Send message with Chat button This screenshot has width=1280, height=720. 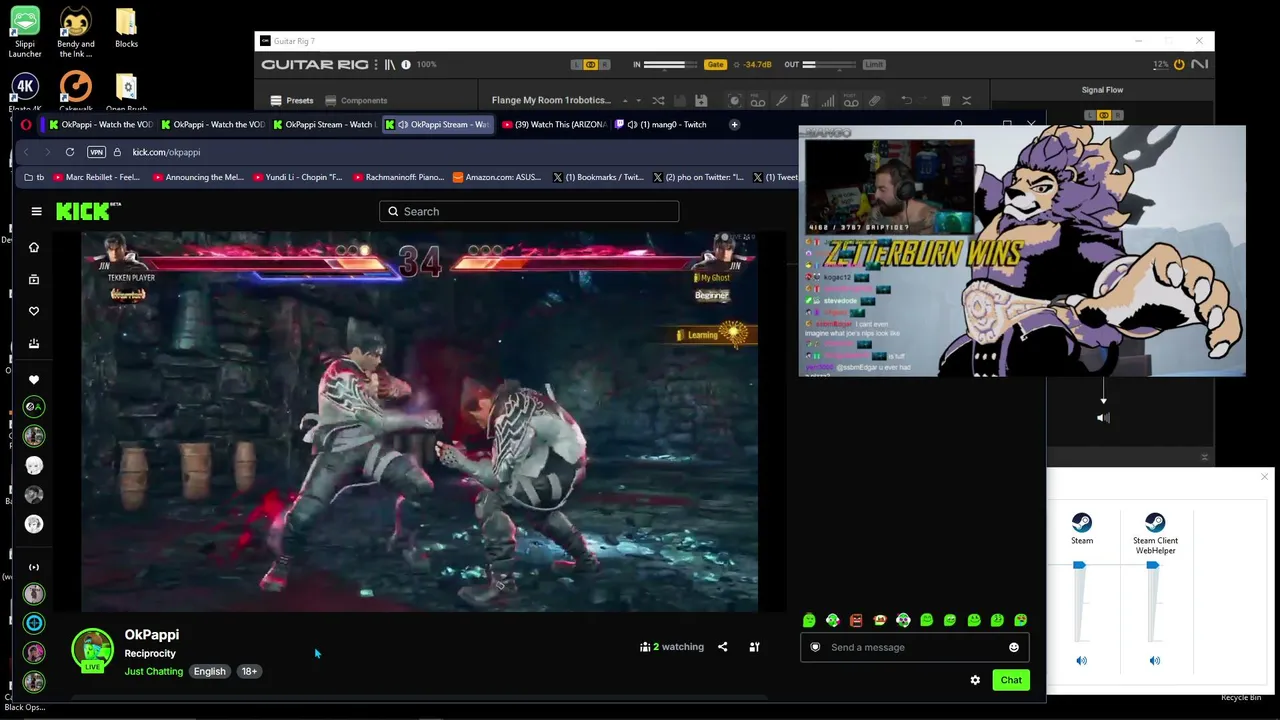1011,680
